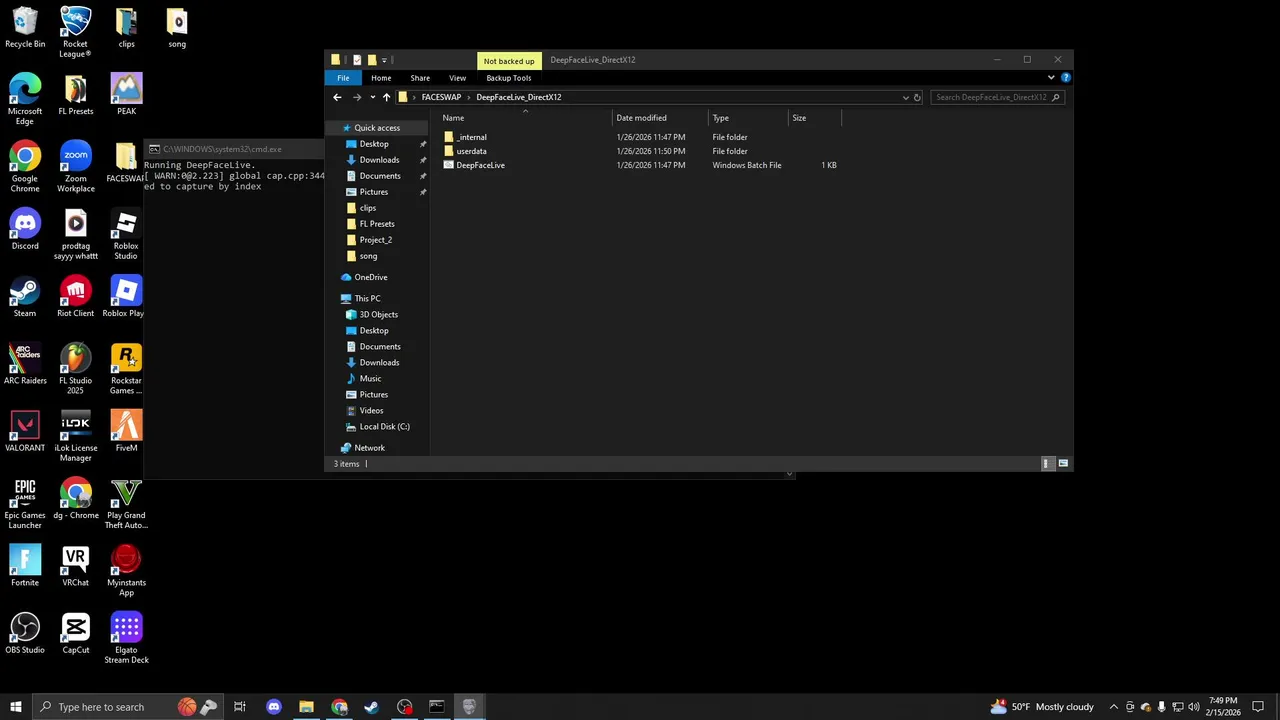Click the Search DeepFaceLive_DirectX12 box
This screenshot has height=720, width=1280.
(x=997, y=97)
